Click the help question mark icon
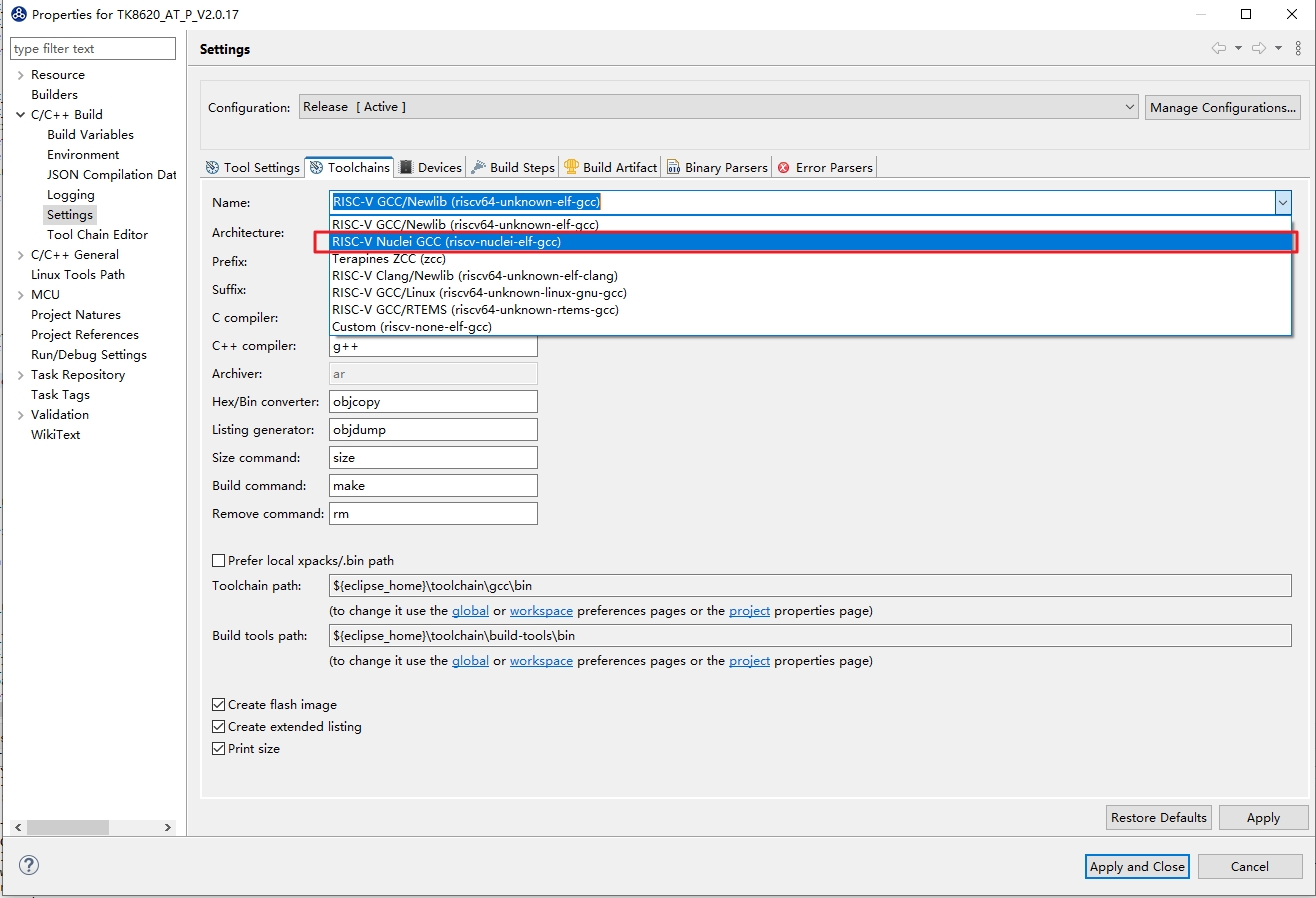The width and height of the screenshot is (1316, 898). tap(29, 866)
